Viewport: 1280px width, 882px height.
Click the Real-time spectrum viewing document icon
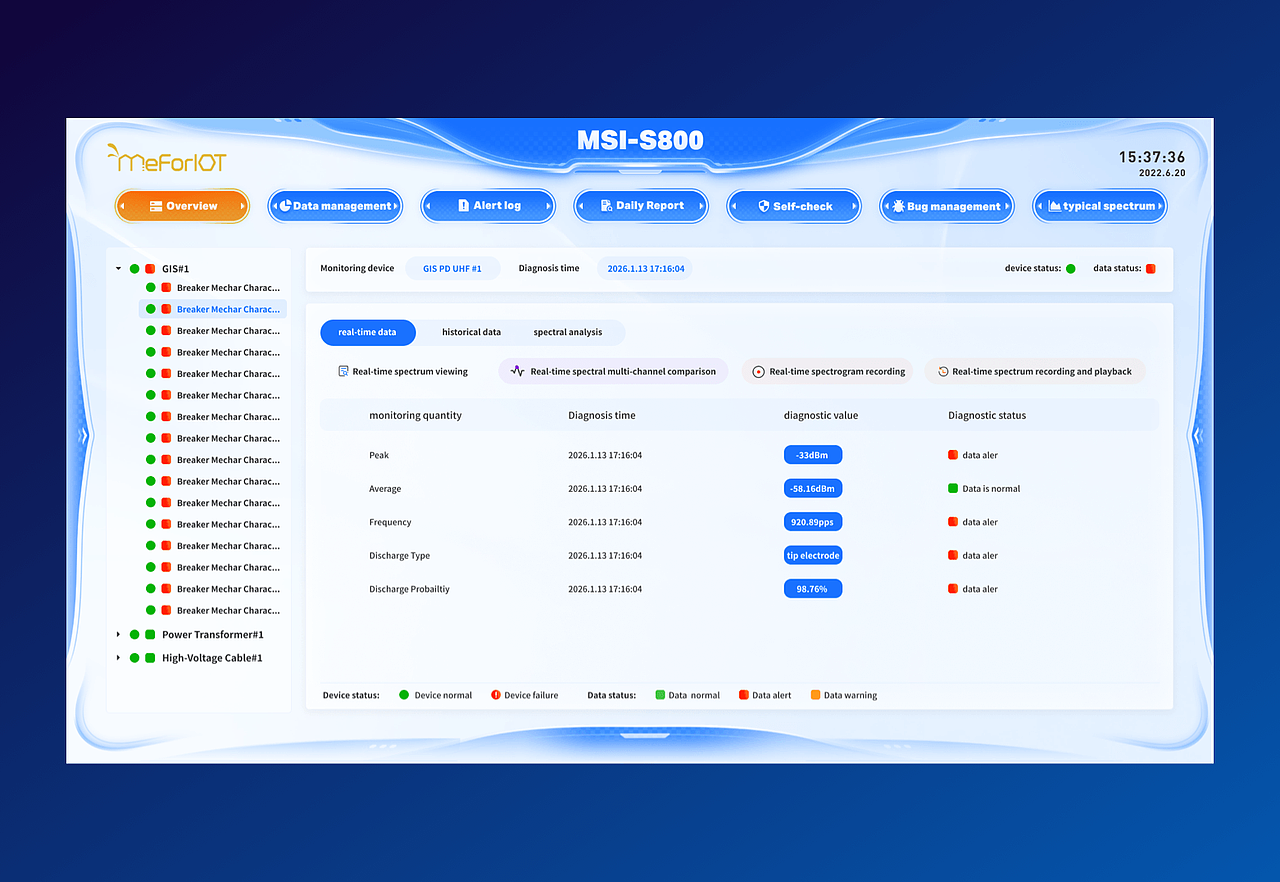coord(343,371)
